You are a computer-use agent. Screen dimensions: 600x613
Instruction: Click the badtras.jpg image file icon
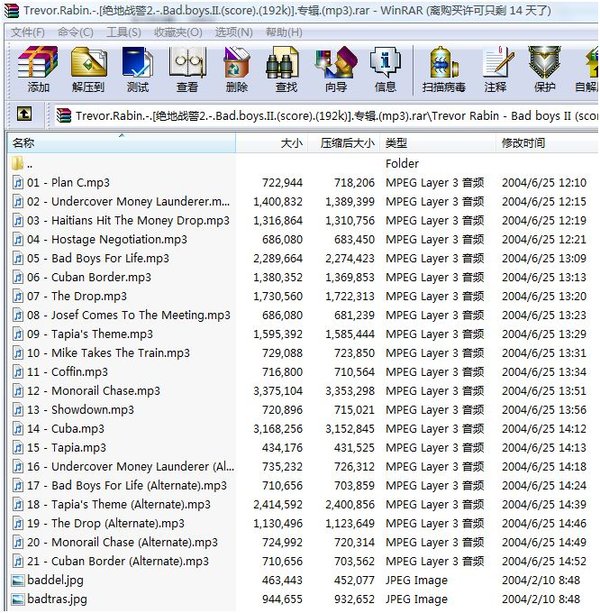[18, 599]
